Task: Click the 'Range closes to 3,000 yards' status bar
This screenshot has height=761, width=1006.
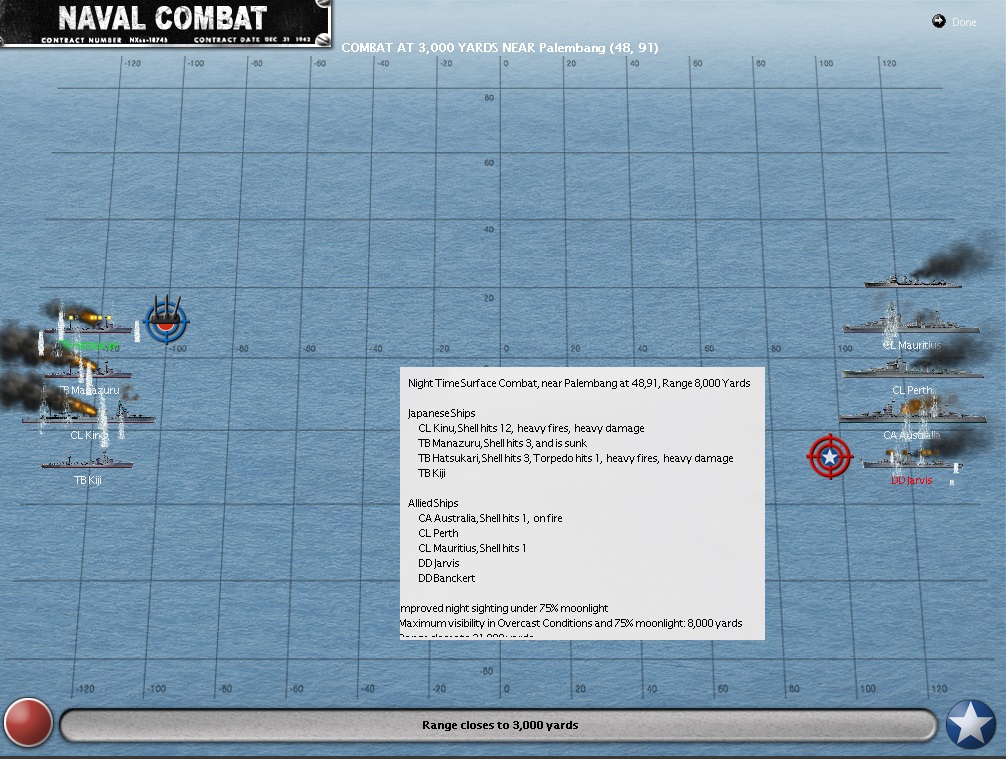Action: [x=499, y=725]
